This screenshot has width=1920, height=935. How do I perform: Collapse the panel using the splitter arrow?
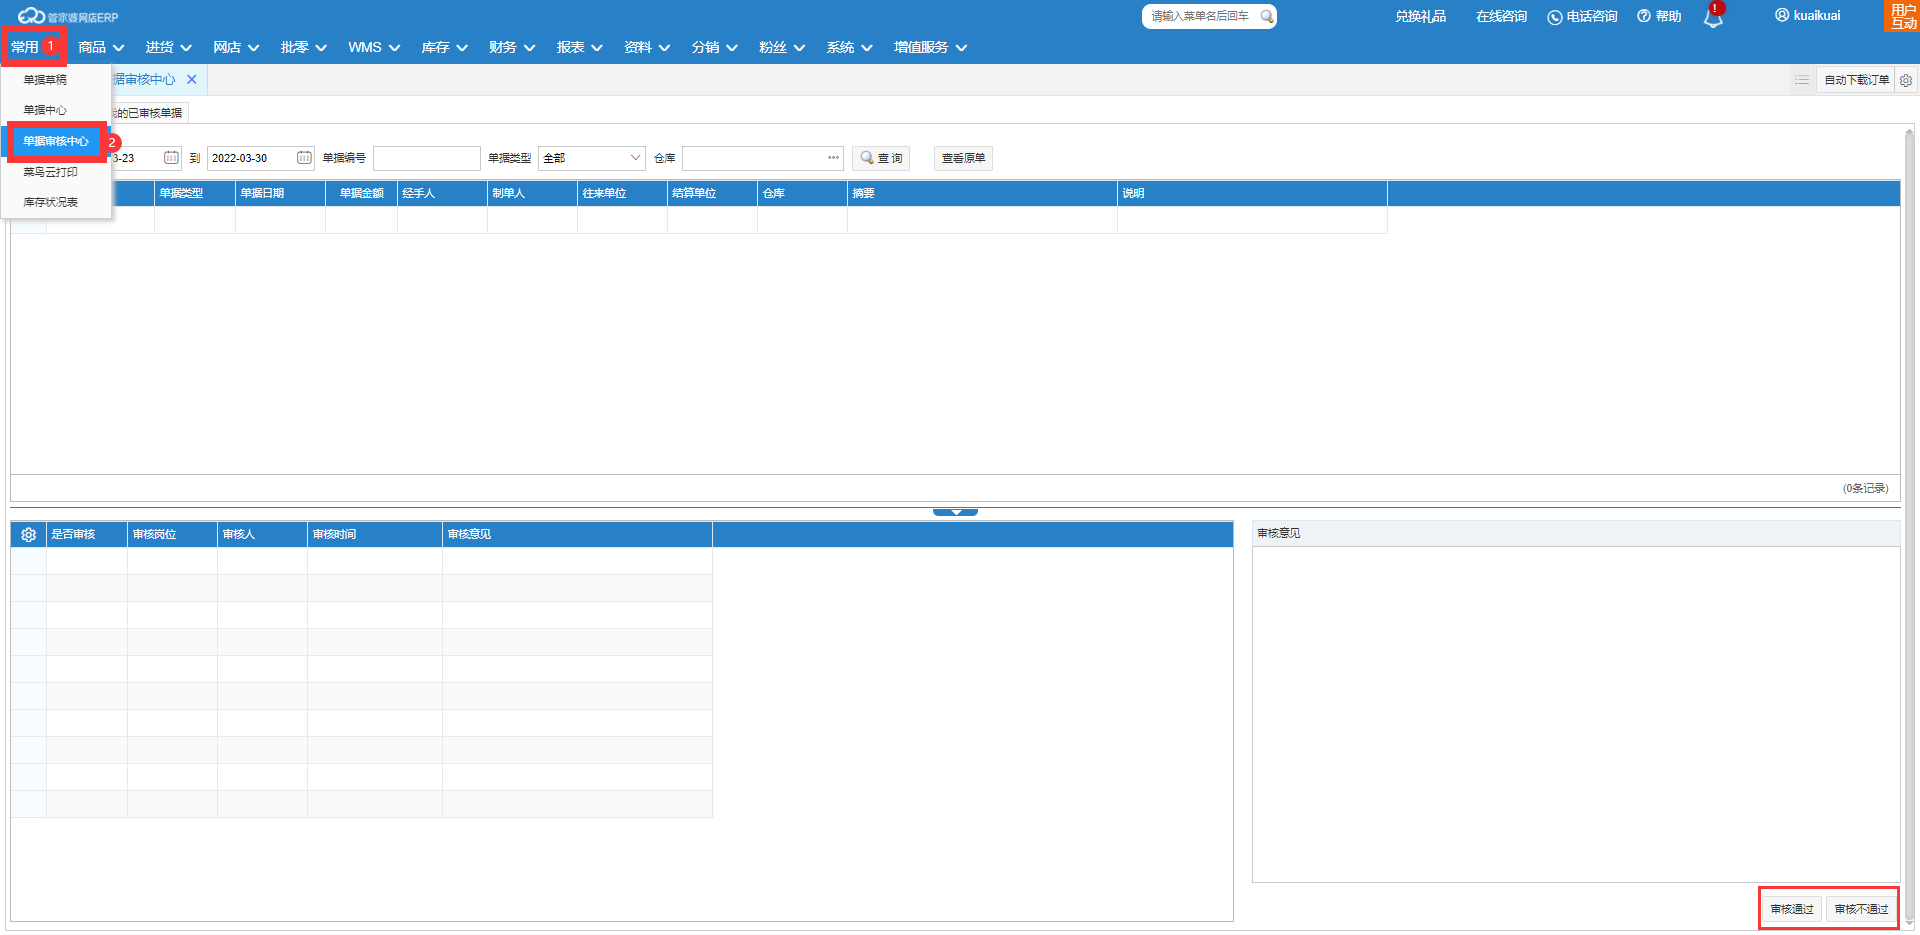pyautogui.click(x=955, y=512)
